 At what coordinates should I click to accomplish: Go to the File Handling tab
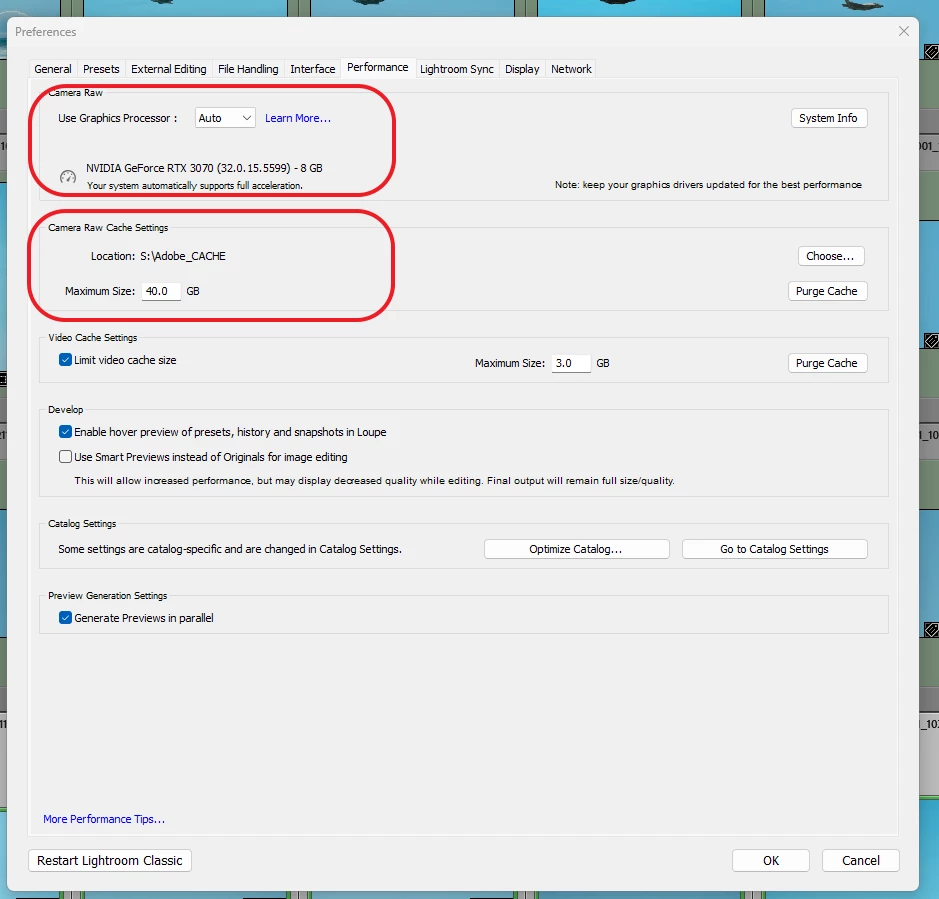click(x=248, y=69)
